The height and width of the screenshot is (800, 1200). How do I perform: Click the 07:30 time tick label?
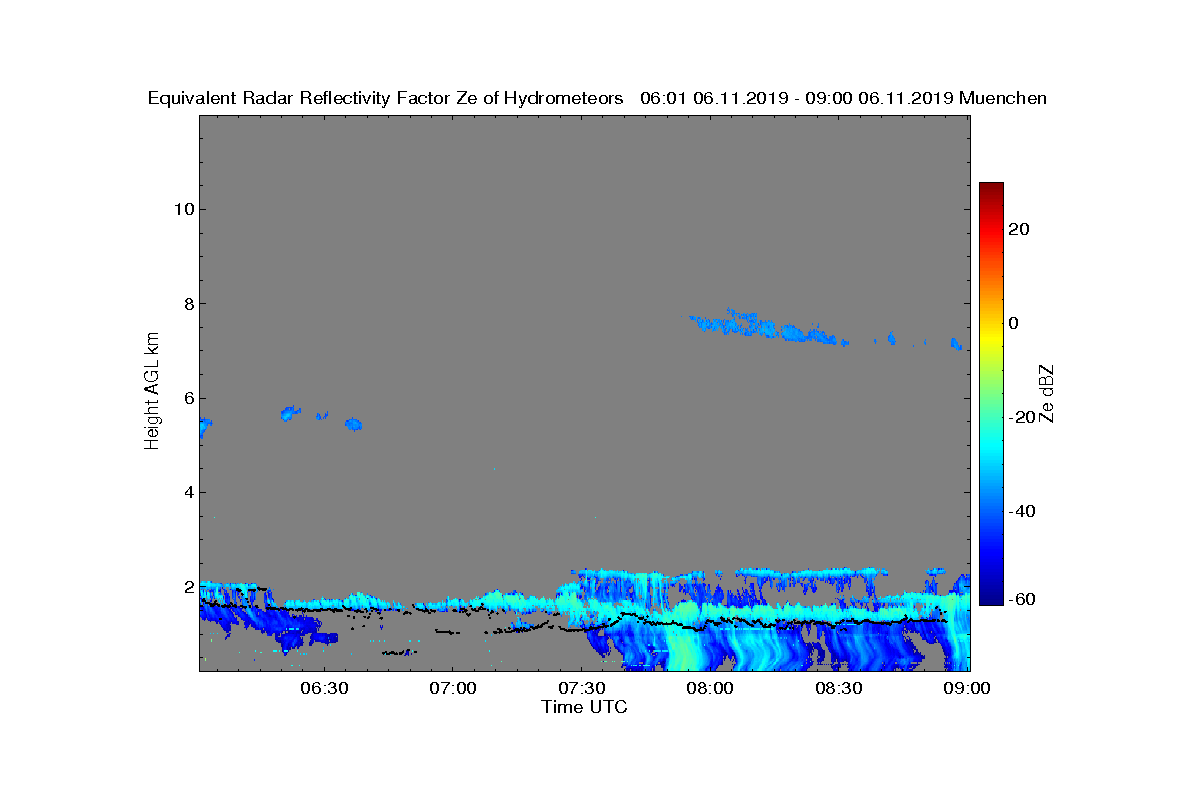tap(580, 689)
